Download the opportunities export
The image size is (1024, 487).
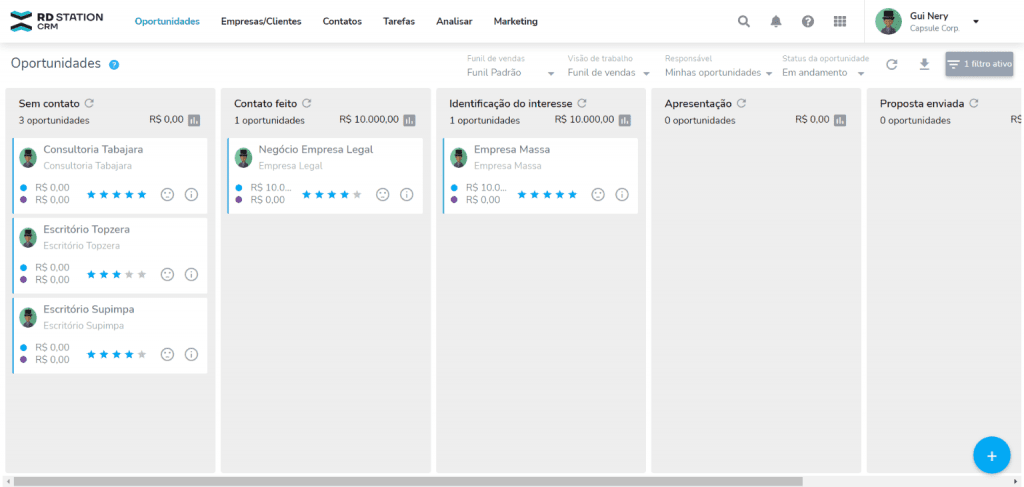point(924,65)
